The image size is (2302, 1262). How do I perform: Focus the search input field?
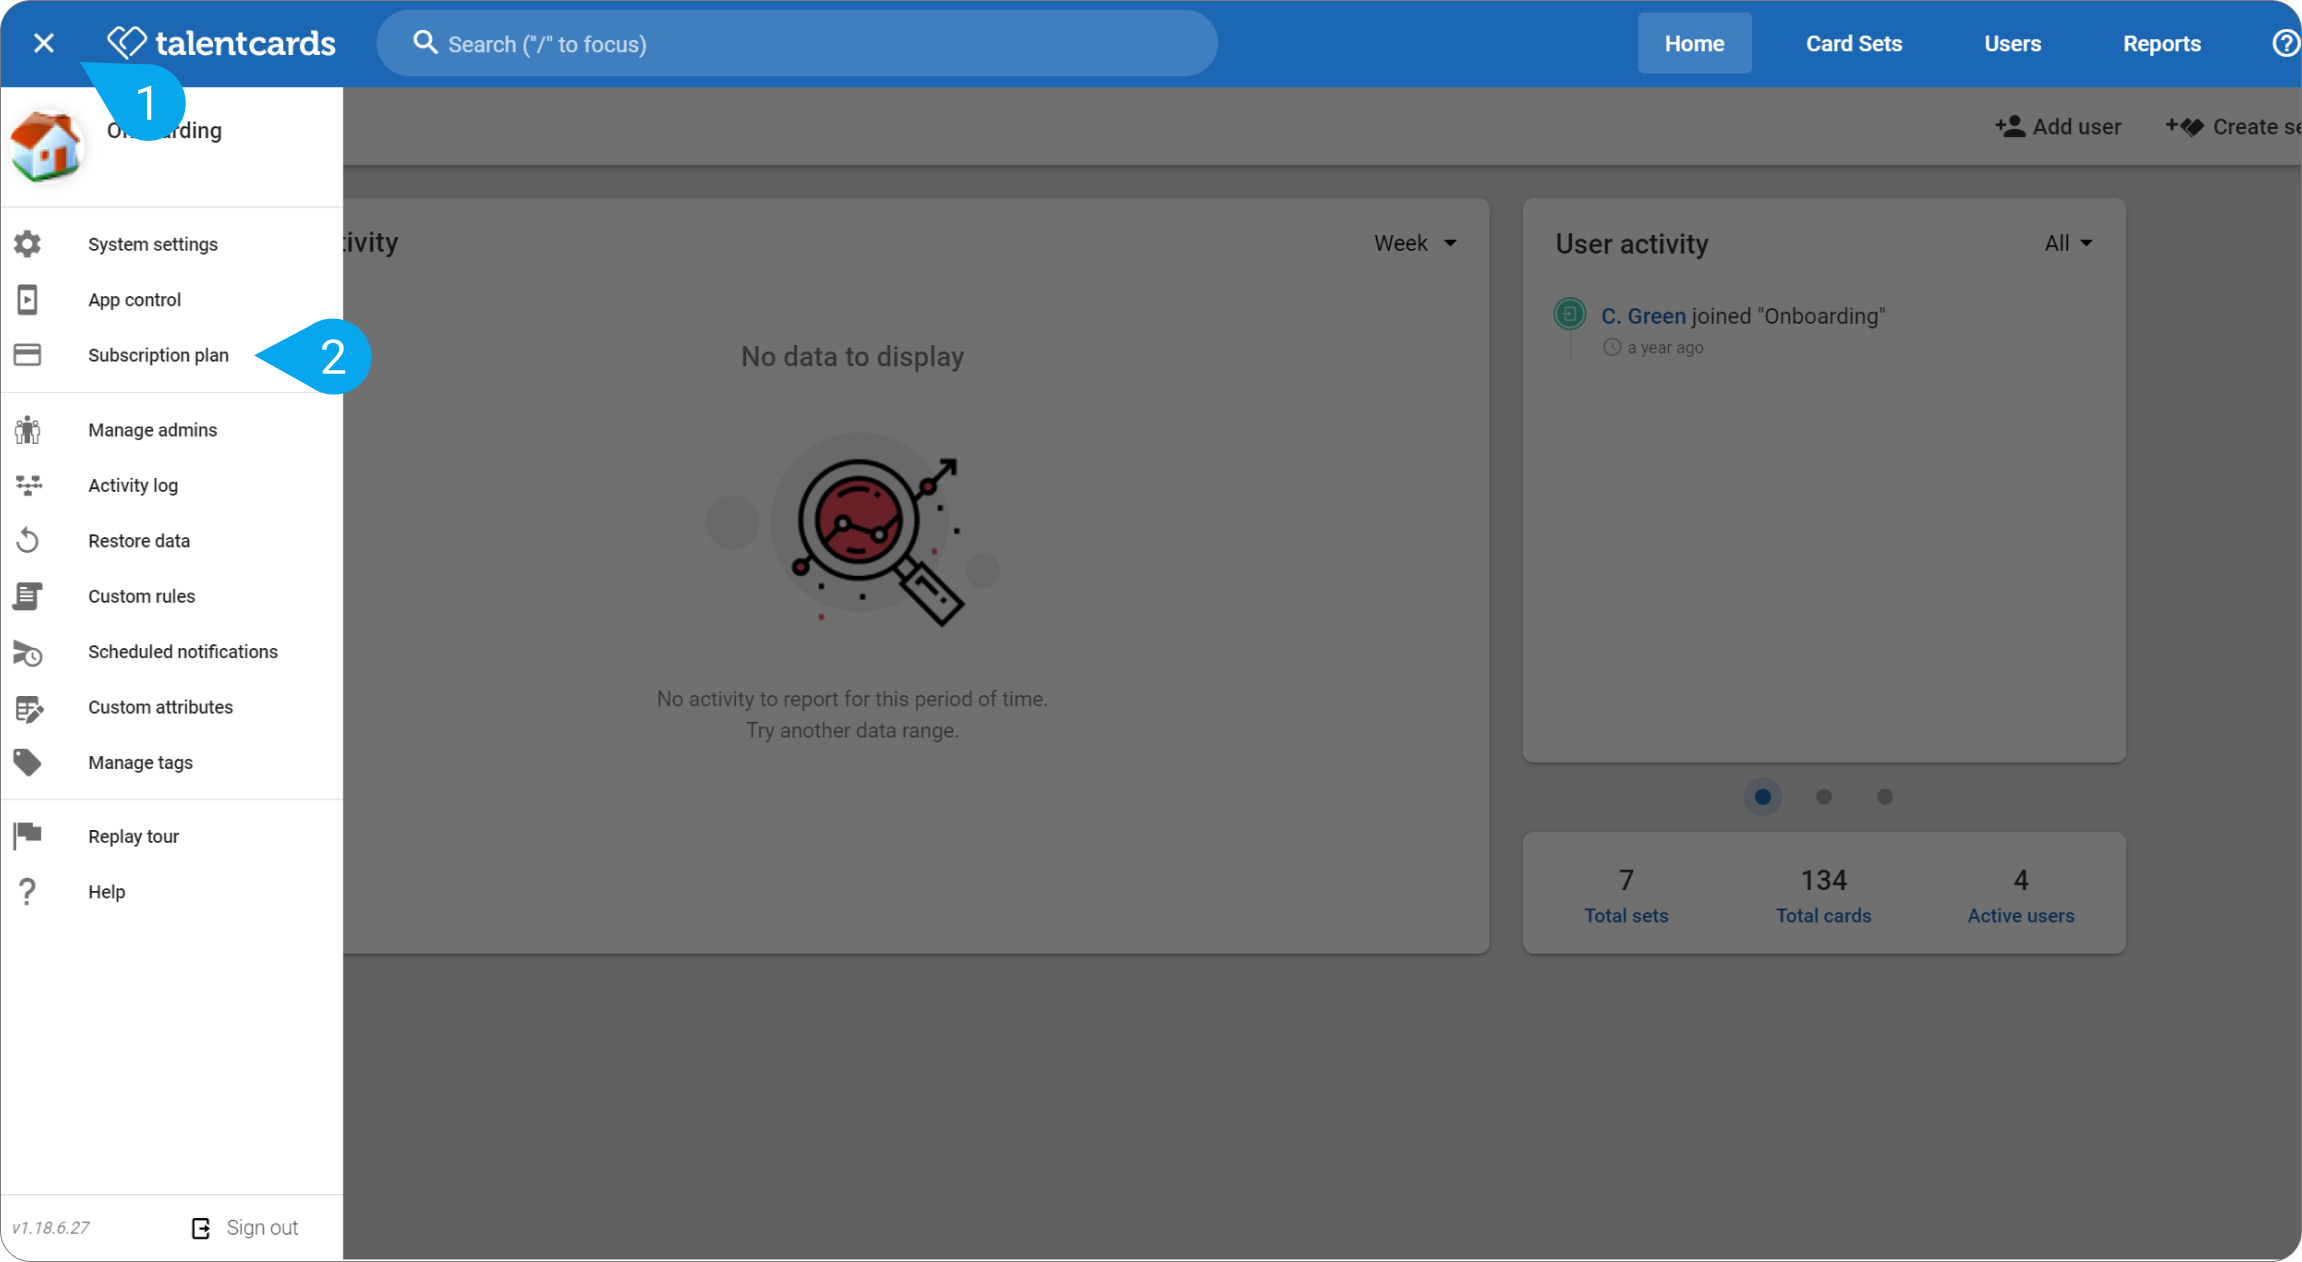(x=797, y=43)
